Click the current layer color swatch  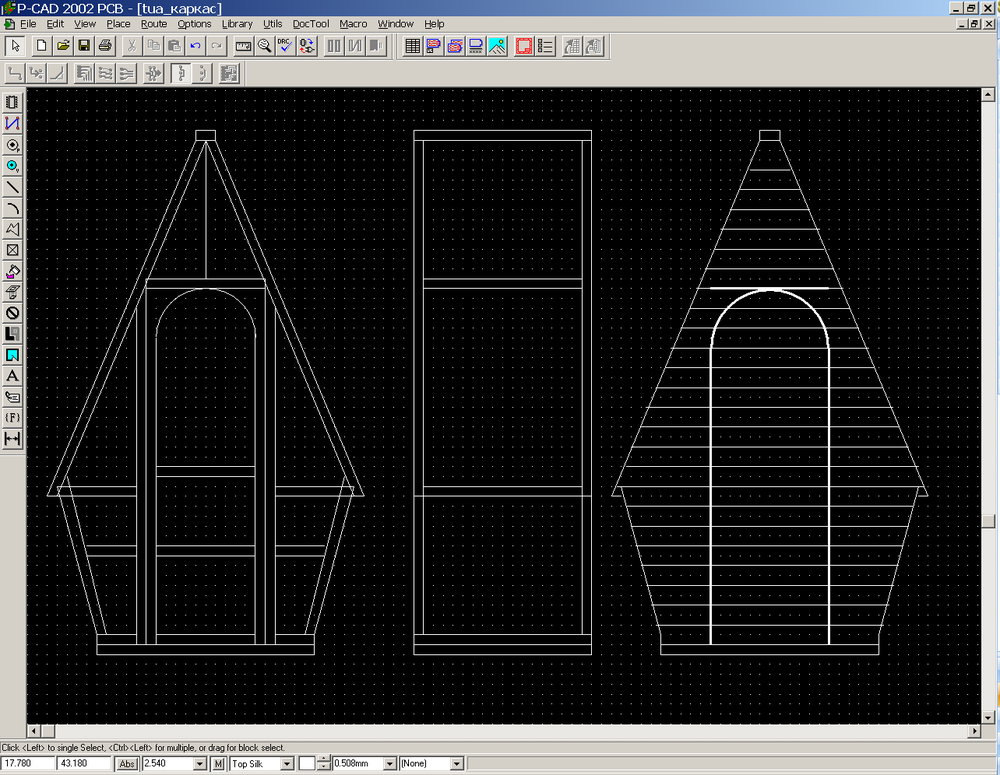pos(306,764)
